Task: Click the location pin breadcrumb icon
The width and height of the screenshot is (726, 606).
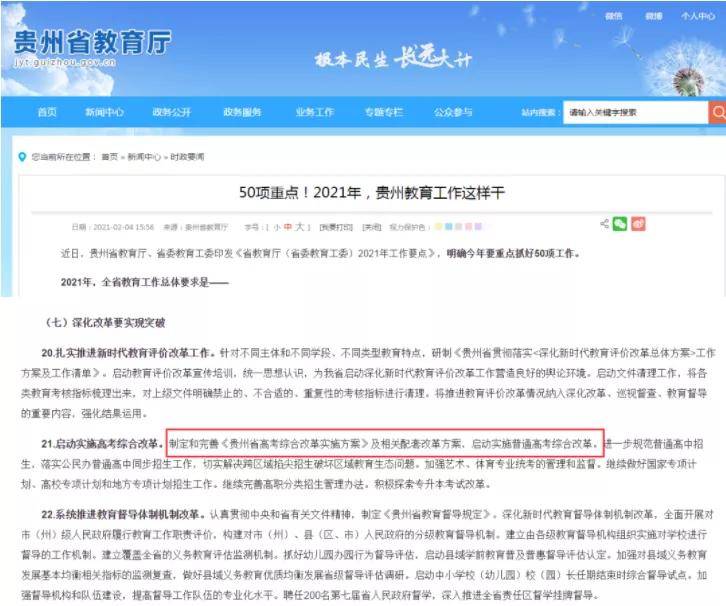Action: click(x=22, y=157)
